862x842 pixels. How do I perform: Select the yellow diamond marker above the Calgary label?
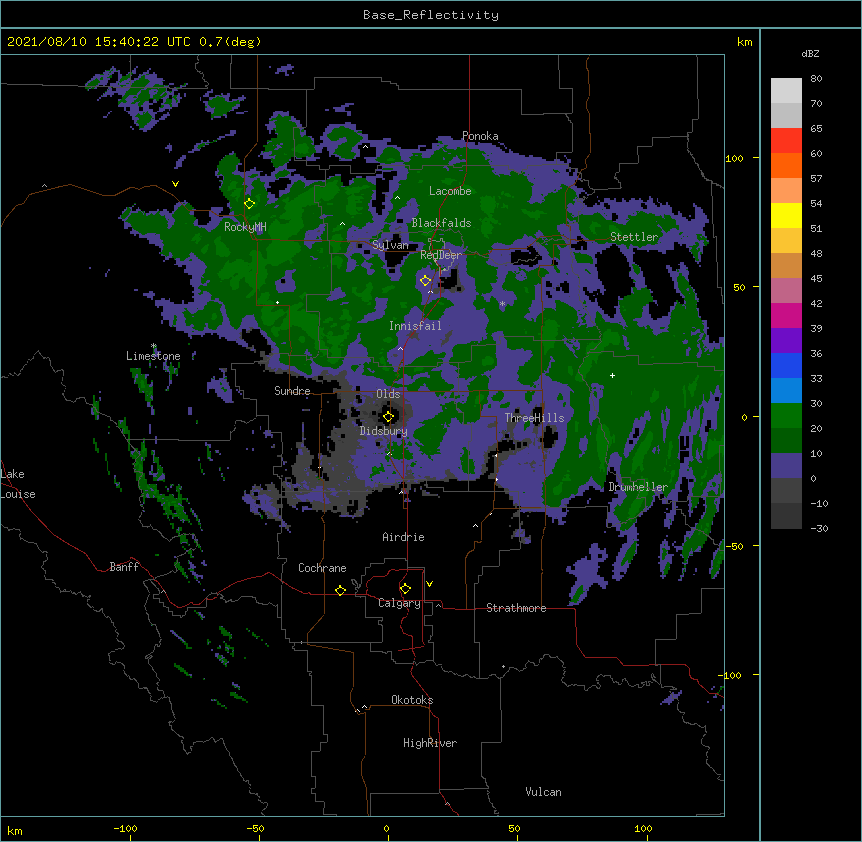click(405, 589)
